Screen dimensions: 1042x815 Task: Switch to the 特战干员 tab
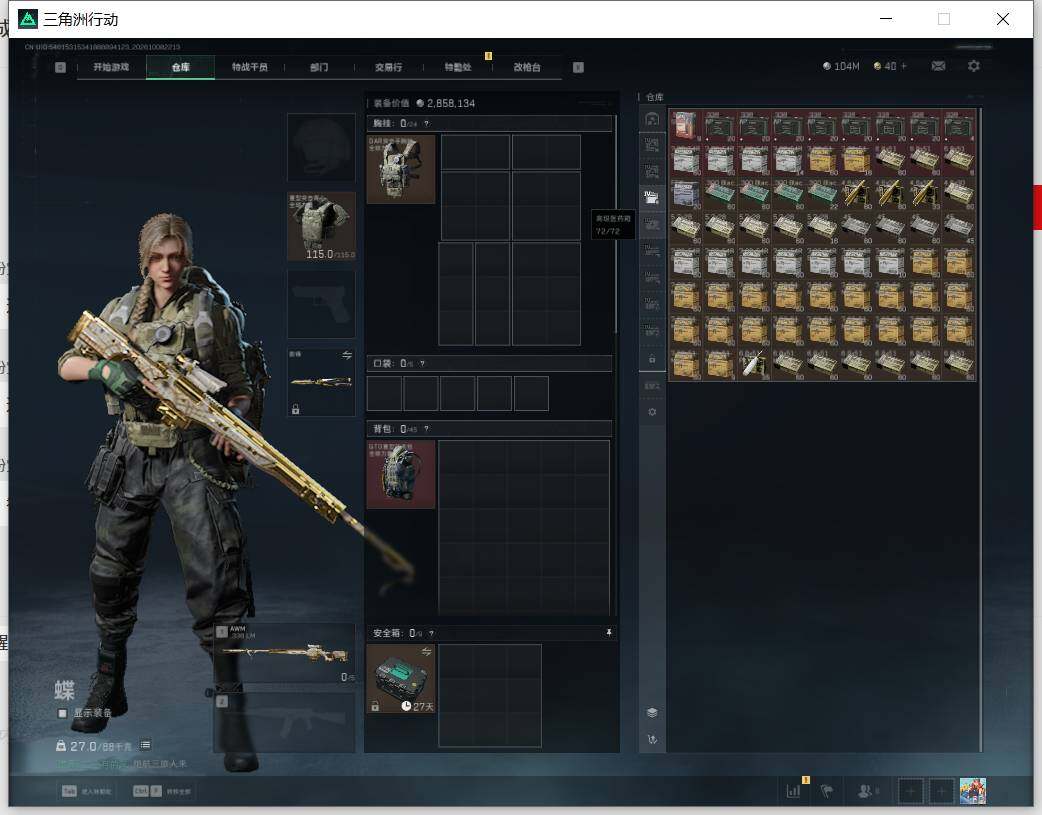tap(250, 67)
